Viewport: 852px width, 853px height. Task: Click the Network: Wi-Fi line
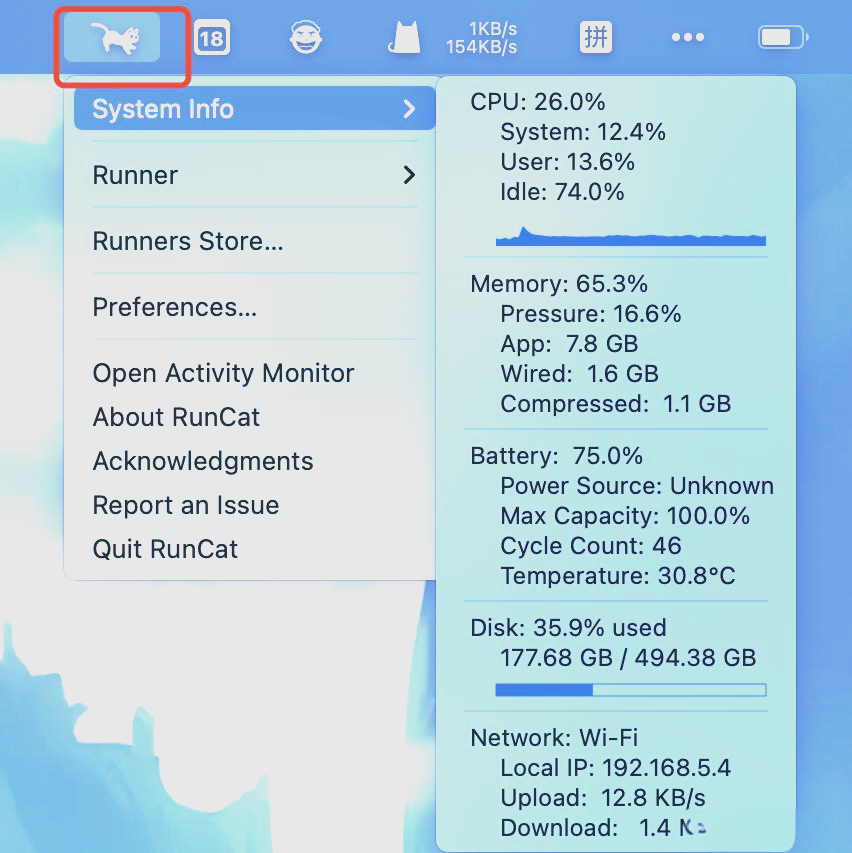554,738
